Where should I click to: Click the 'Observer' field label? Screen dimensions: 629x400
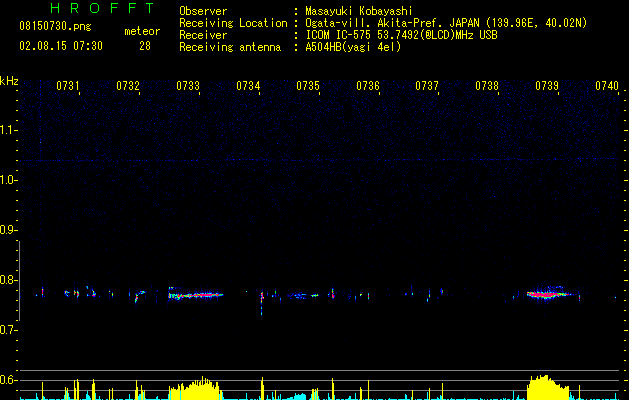(x=203, y=11)
